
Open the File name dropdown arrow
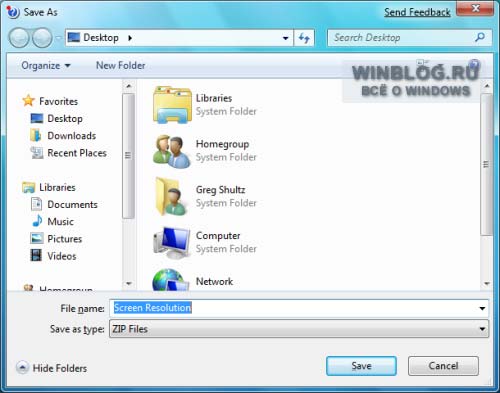[482, 308]
